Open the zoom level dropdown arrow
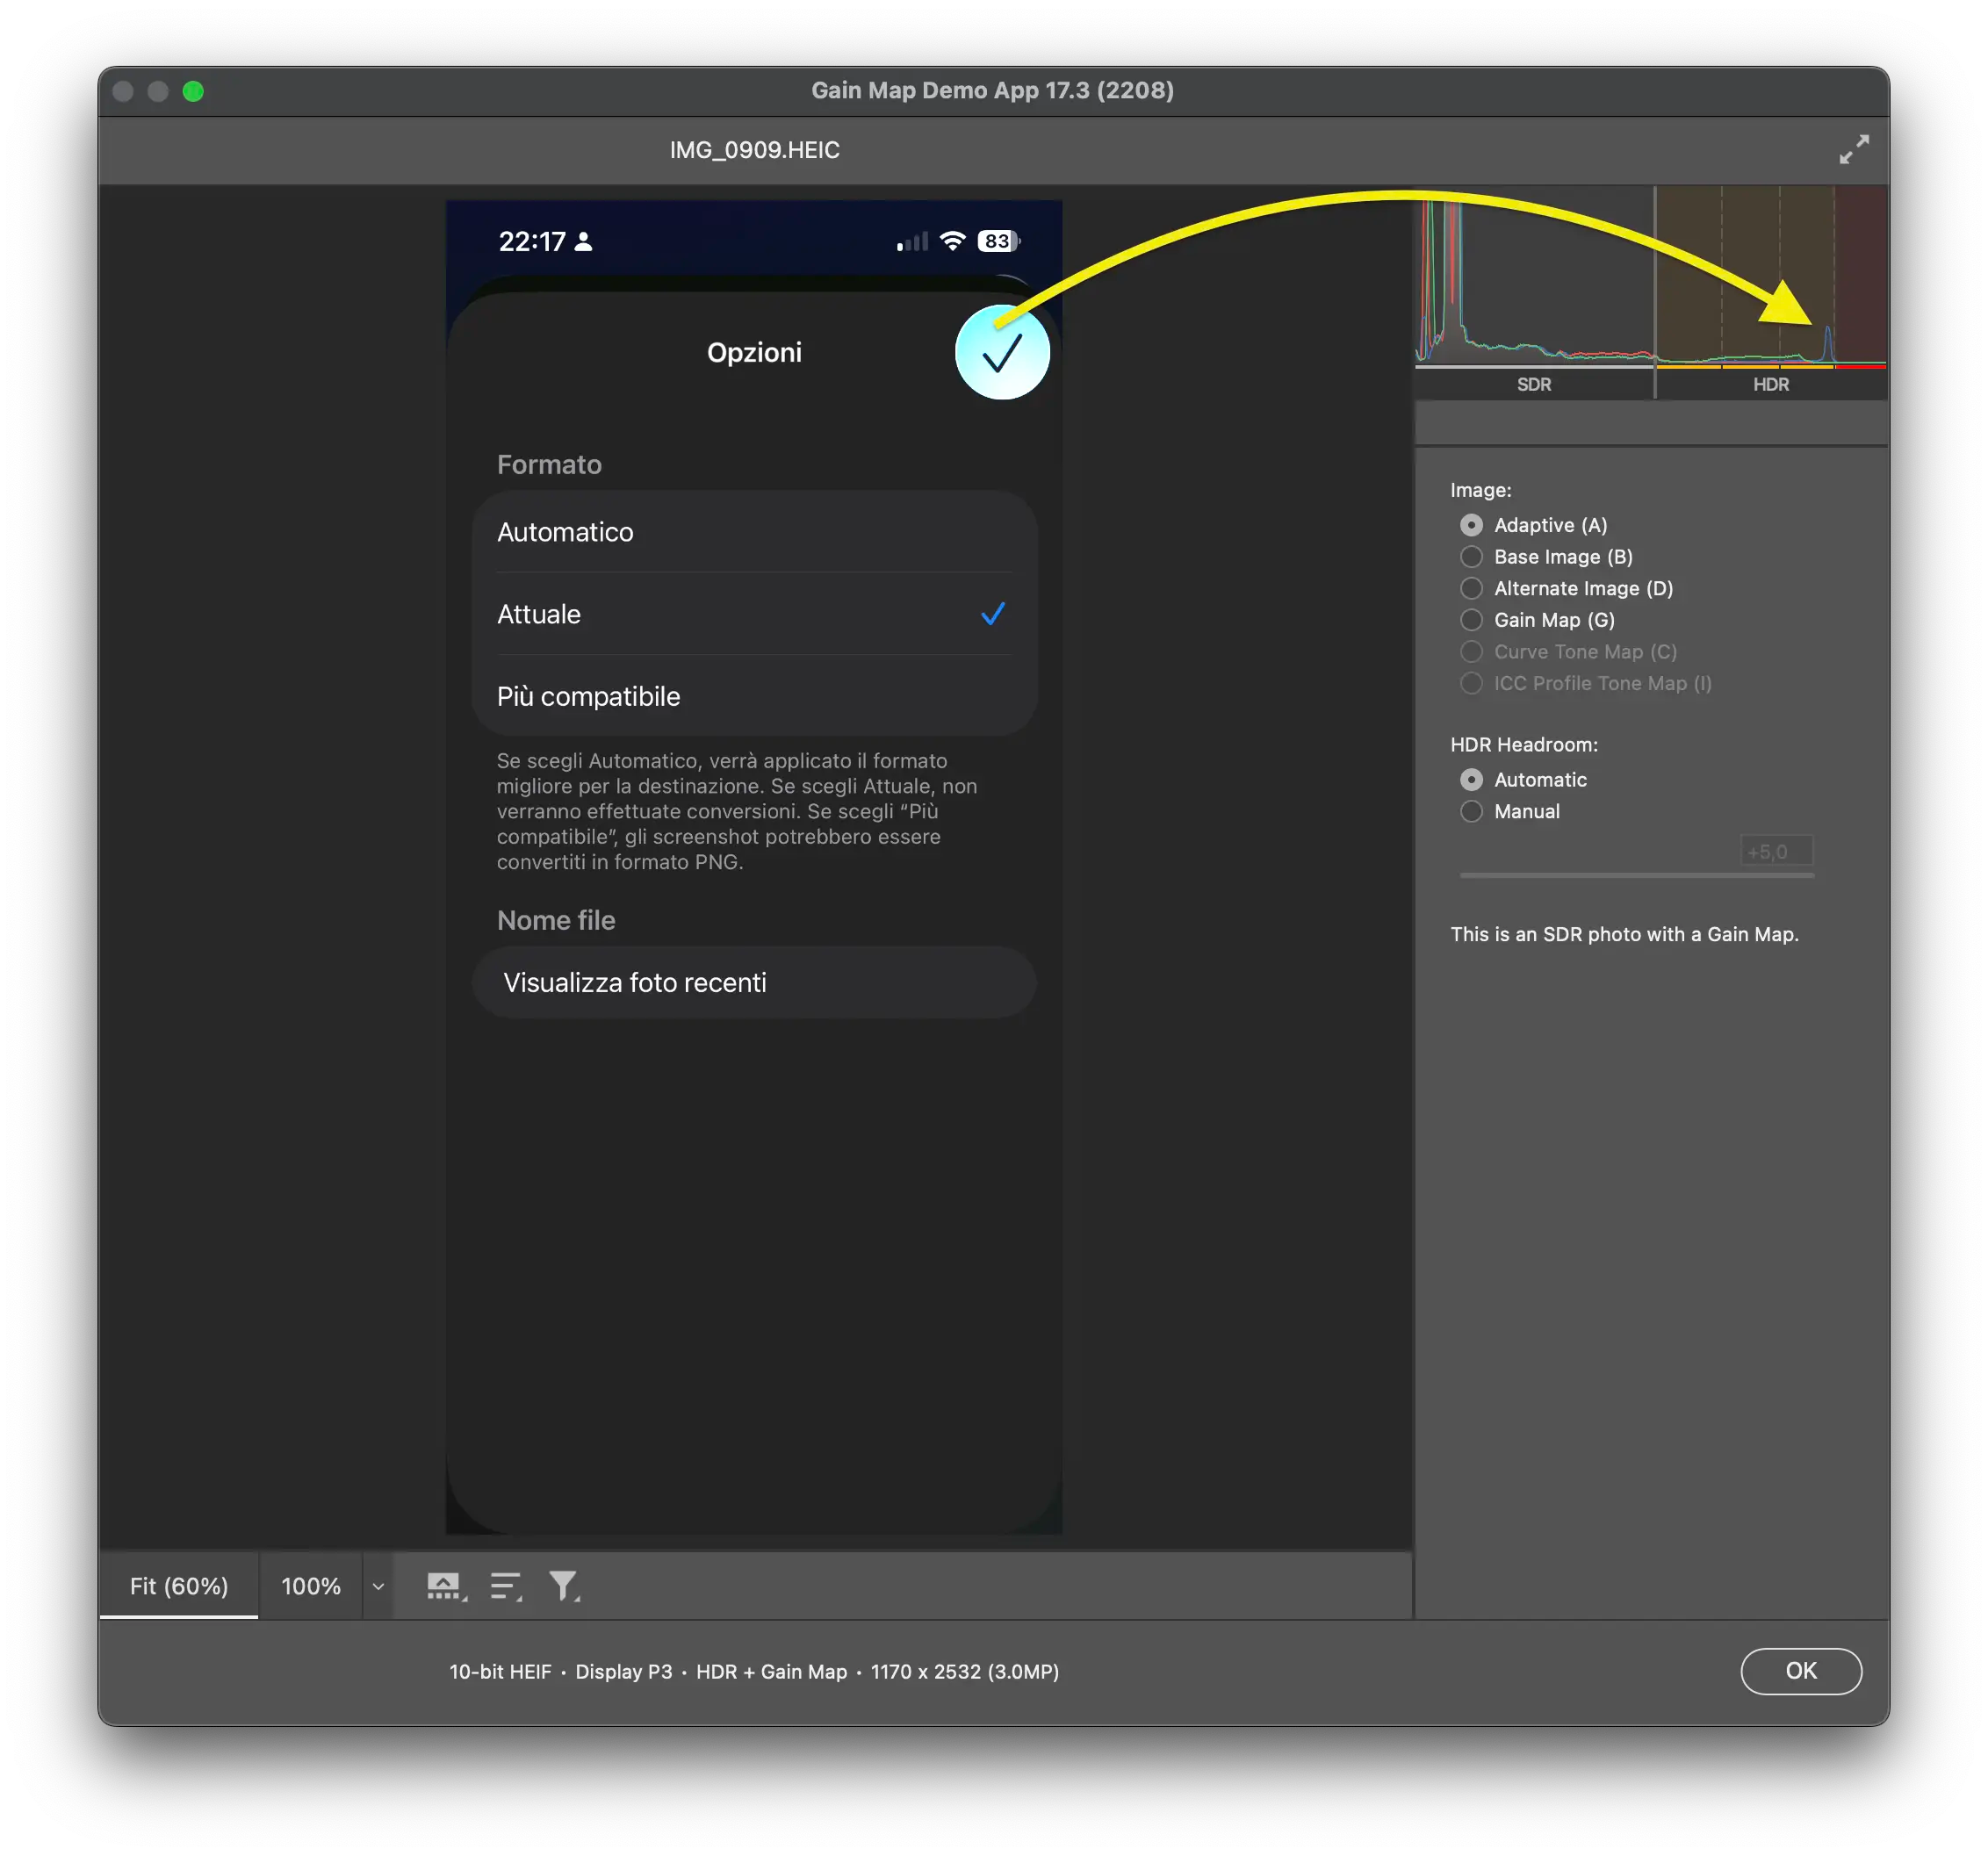 click(378, 1586)
